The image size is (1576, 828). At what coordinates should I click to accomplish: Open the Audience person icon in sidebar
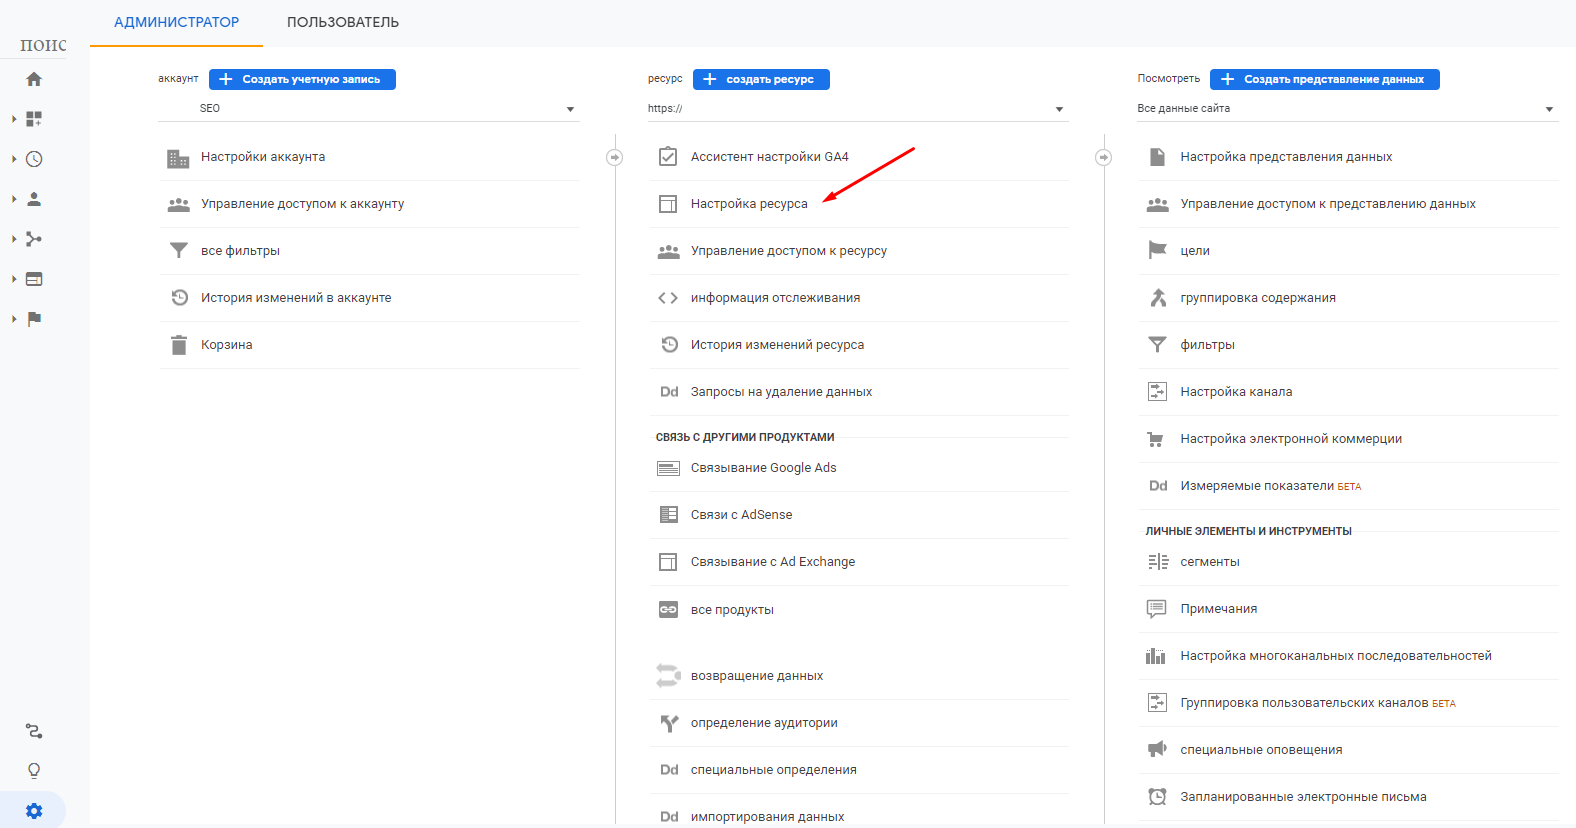pyautogui.click(x=34, y=199)
